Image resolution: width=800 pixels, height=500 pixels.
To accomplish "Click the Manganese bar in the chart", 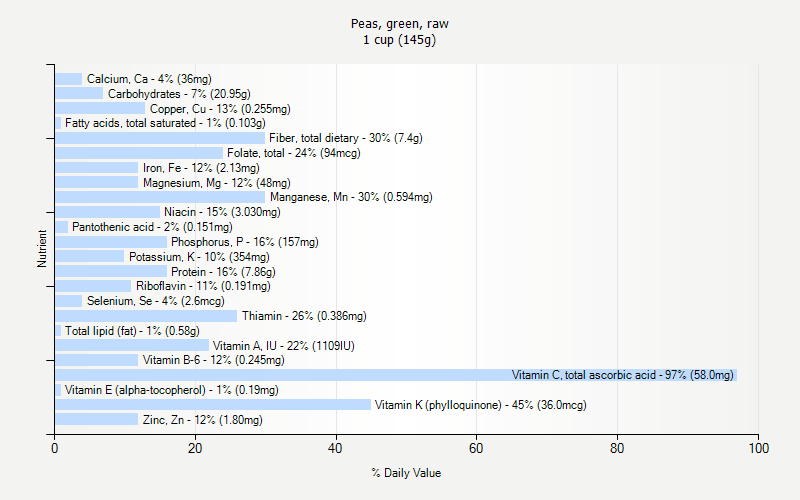I will point(160,197).
